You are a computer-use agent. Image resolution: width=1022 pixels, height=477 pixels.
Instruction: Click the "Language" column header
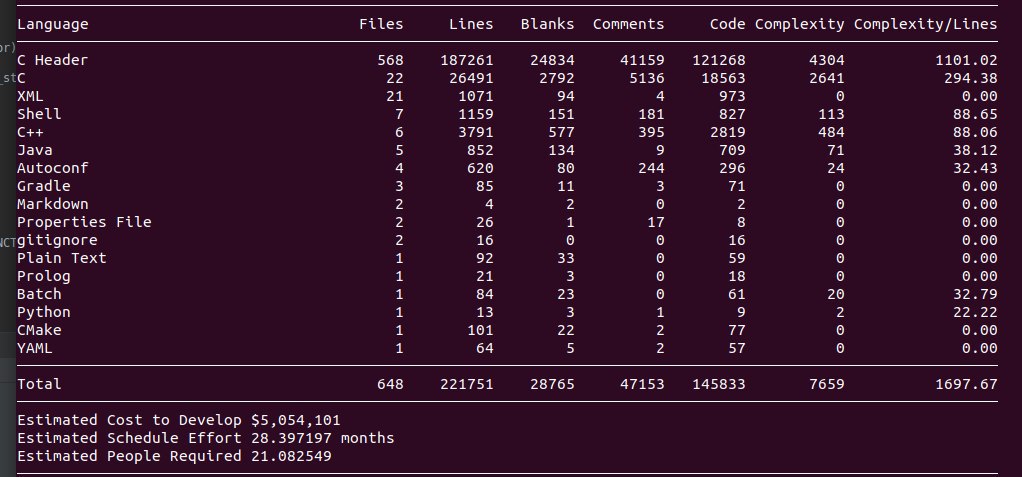click(x=52, y=25)
